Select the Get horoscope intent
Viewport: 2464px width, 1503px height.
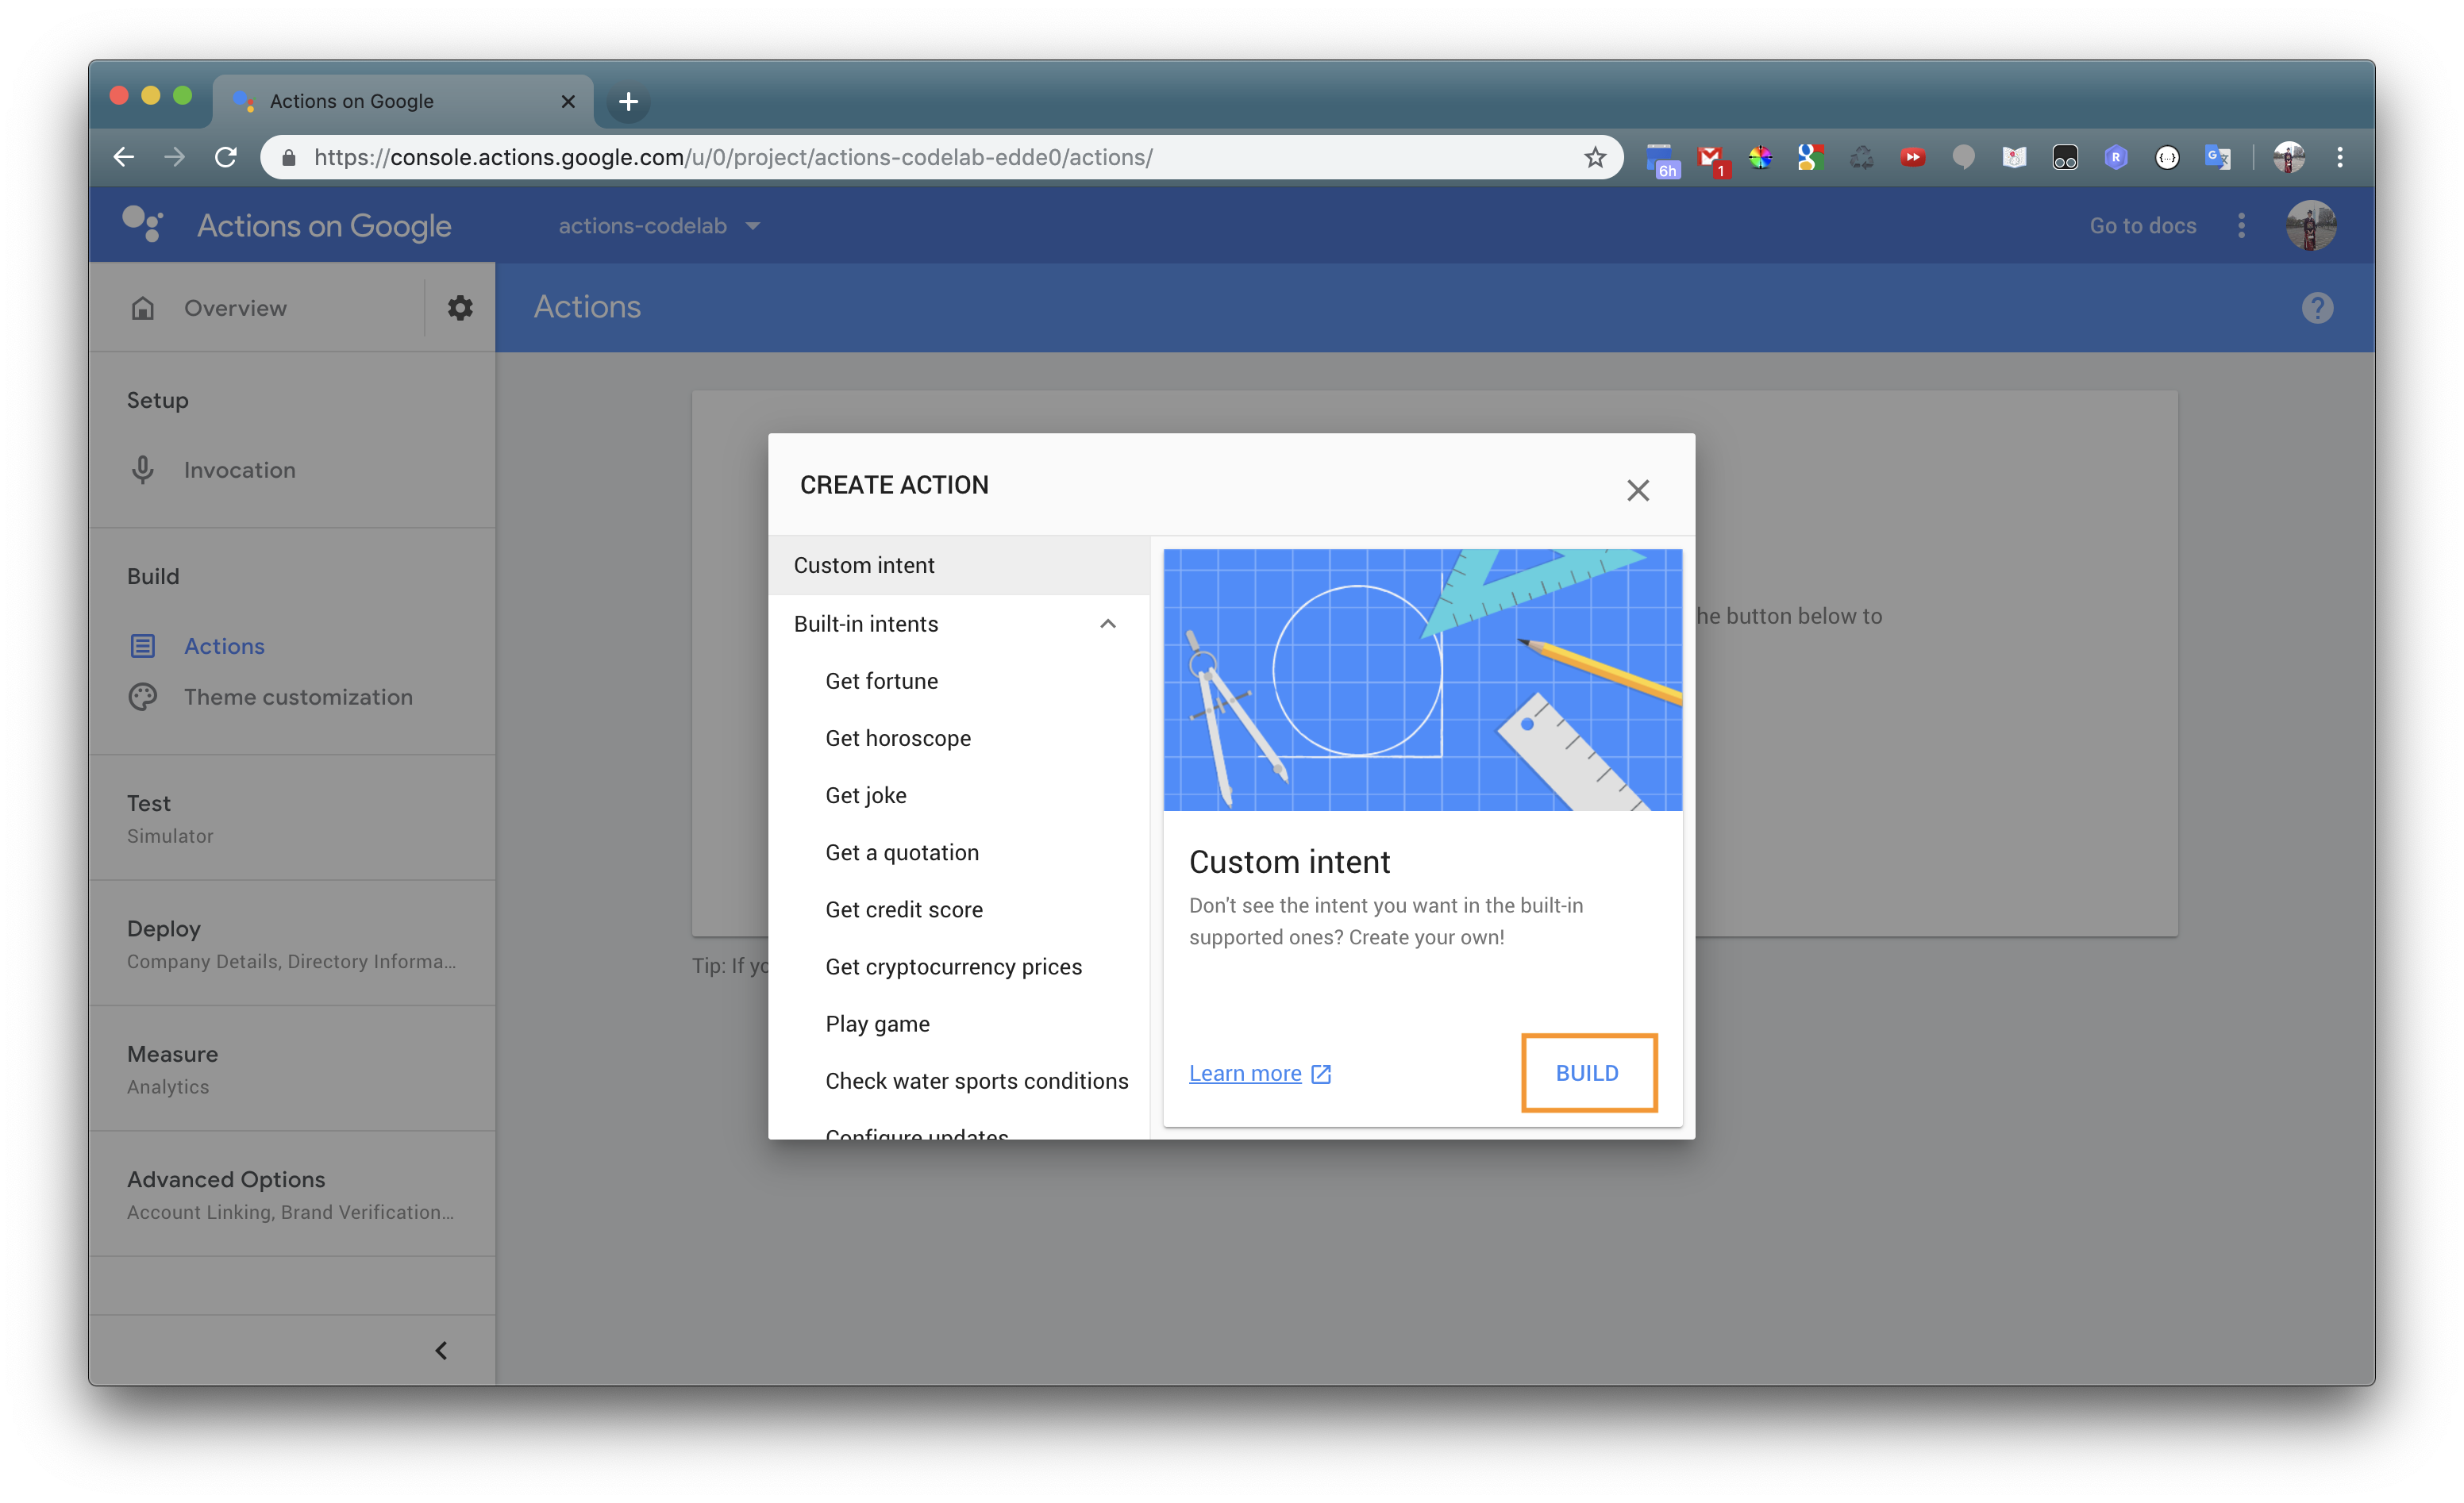[897, 738]
